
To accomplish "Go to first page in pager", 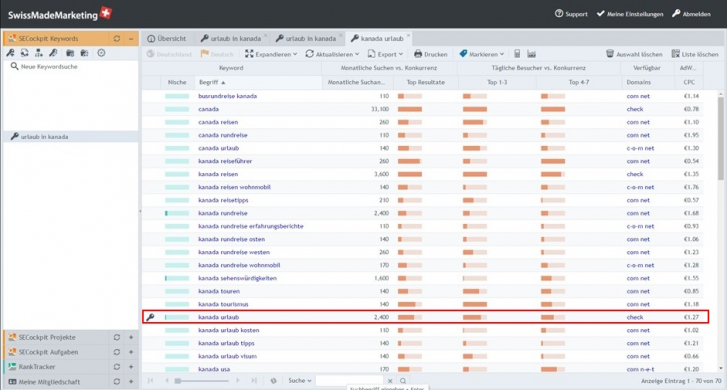I will click(x=150, y=381).
